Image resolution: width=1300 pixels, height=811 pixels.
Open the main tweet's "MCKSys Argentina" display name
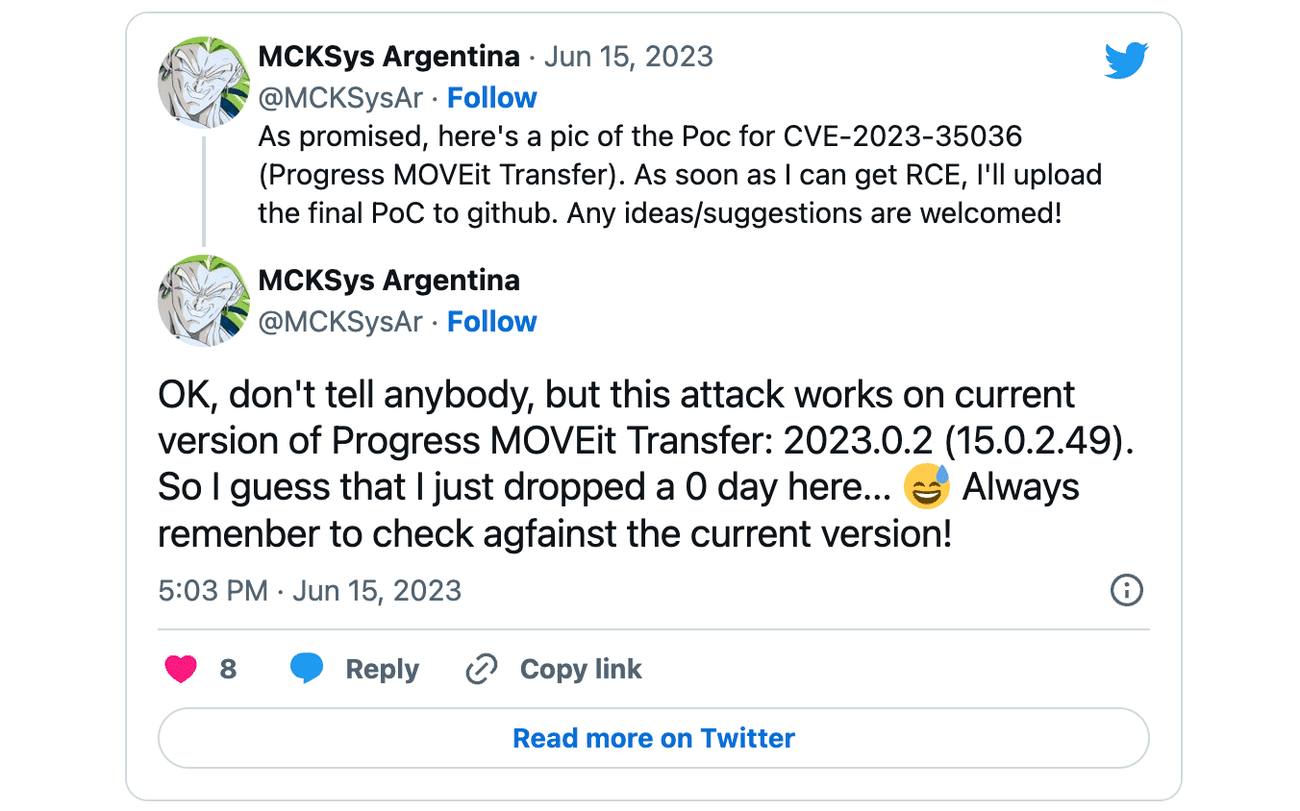tap(389, 280)
